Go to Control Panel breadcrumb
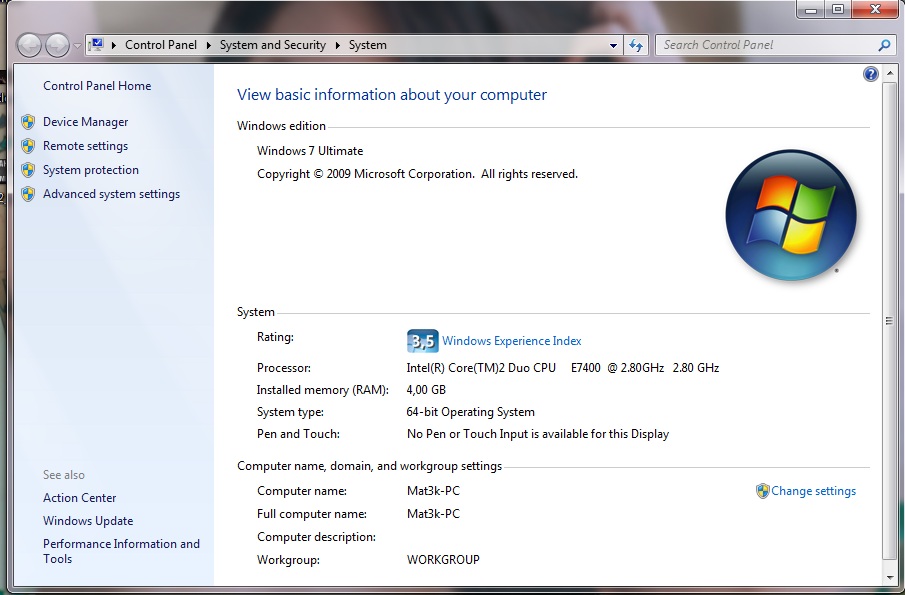 point(160,45)
